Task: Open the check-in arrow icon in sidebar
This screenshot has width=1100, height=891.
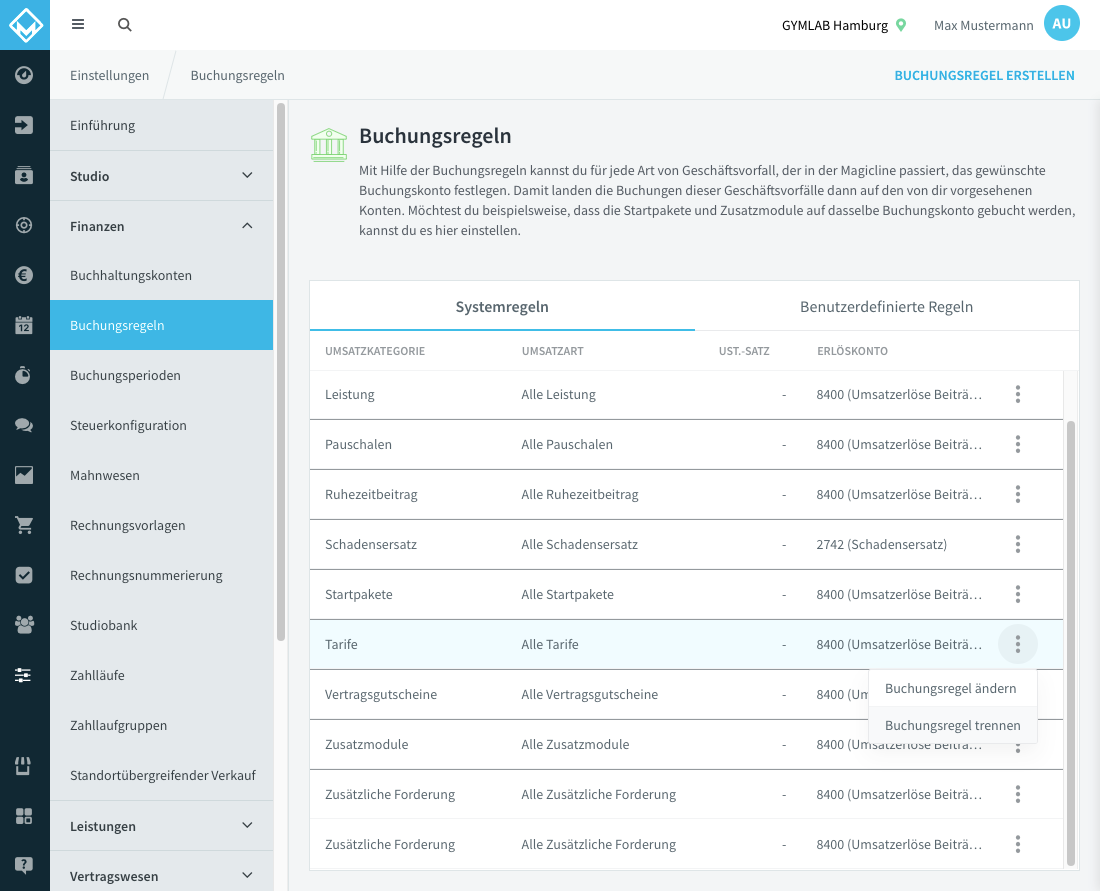Action: (x=24, y=125)
